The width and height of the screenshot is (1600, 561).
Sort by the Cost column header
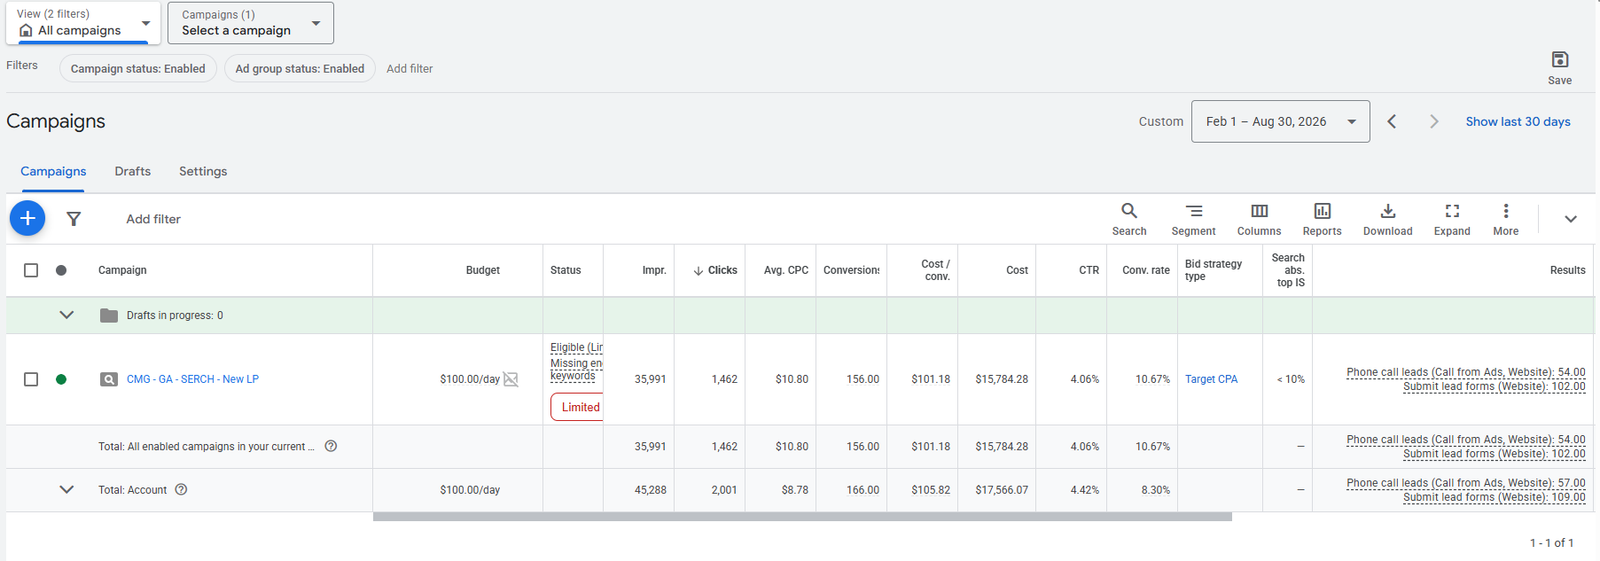[x=1017, y=270]
